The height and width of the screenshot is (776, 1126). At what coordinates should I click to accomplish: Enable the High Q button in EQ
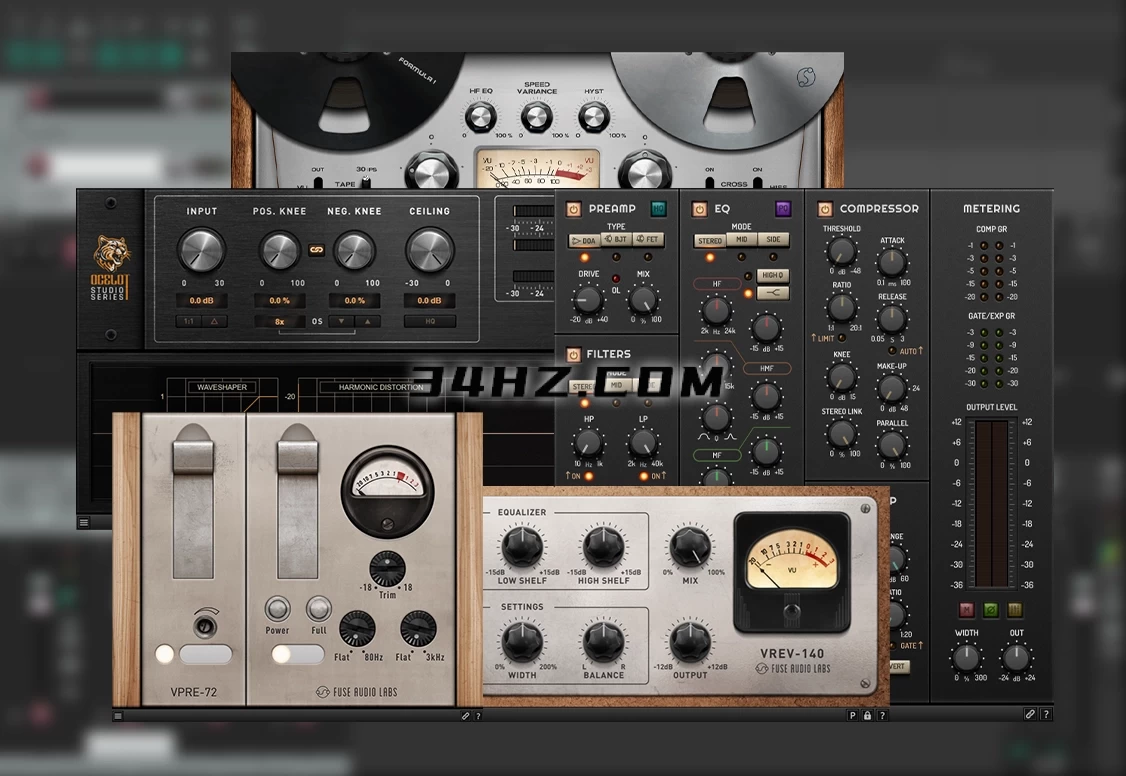click(773, 276)
